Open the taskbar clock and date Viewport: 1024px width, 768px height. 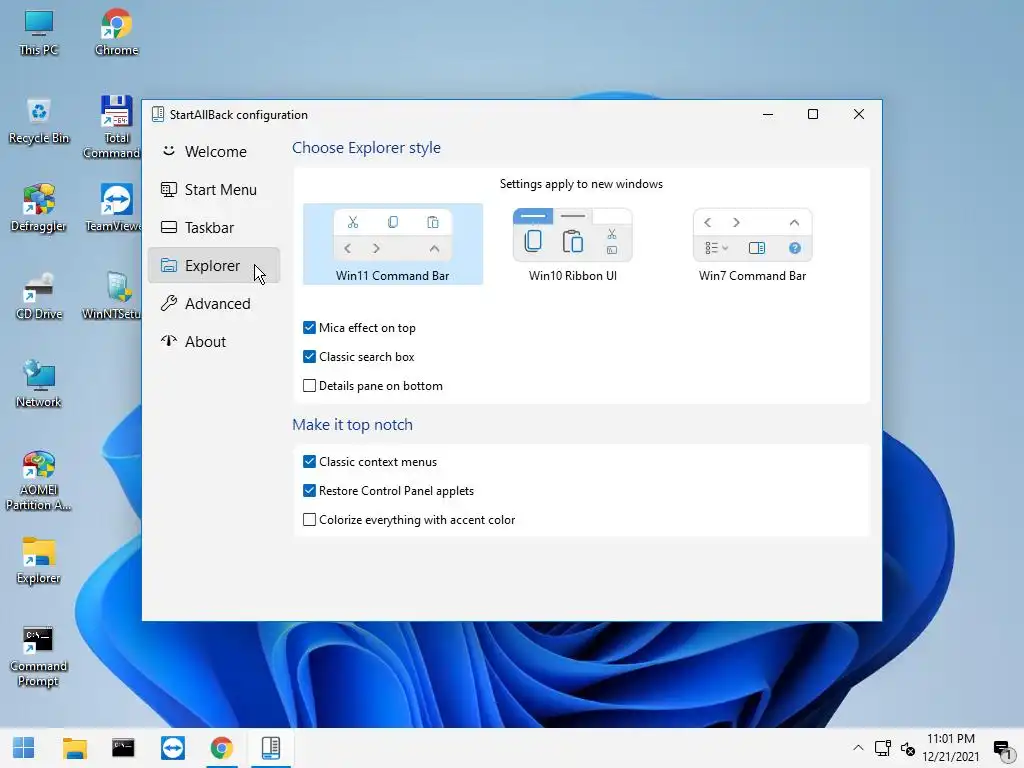951,748
